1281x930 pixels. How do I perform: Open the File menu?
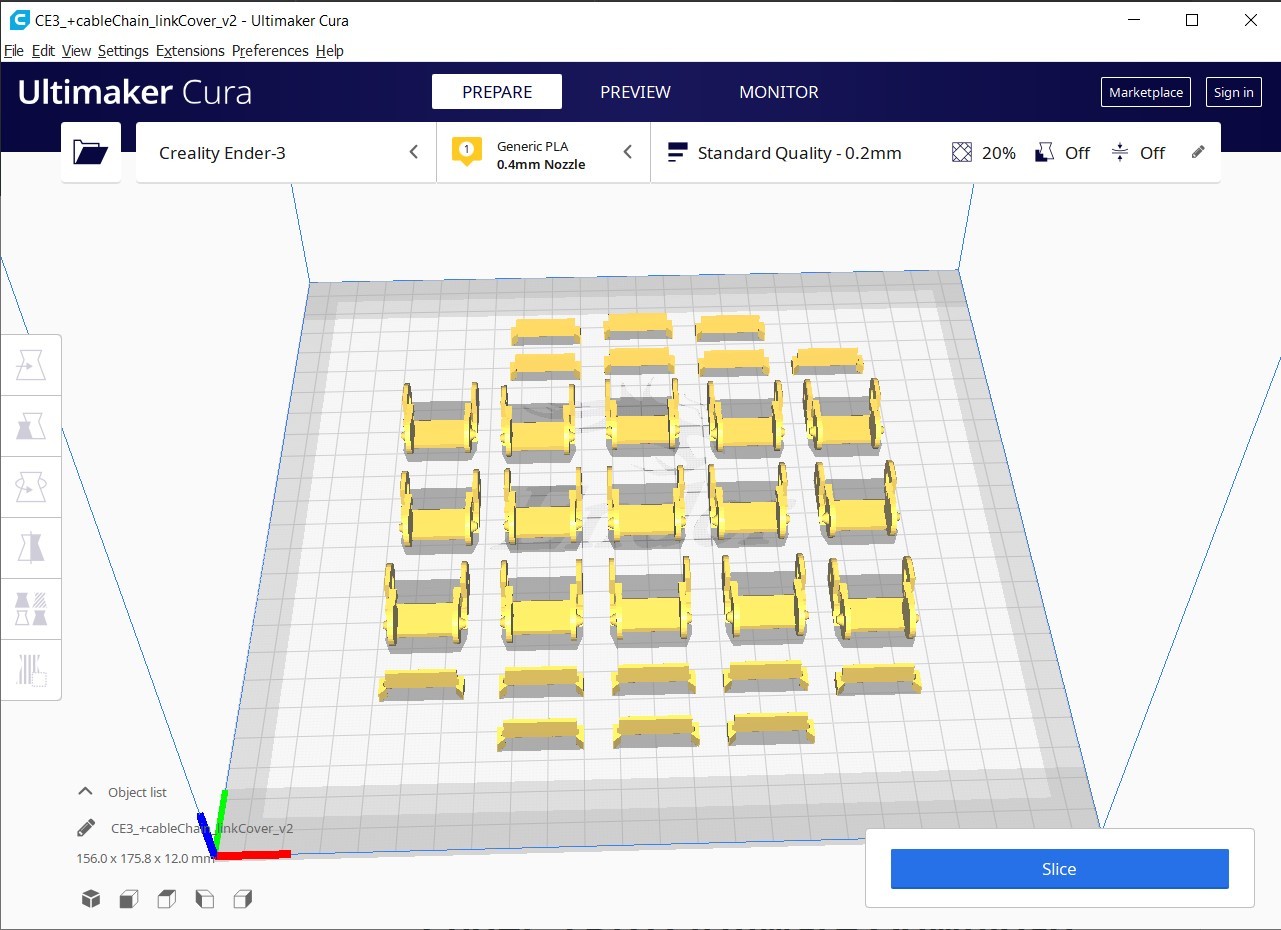tap(14, 51)
